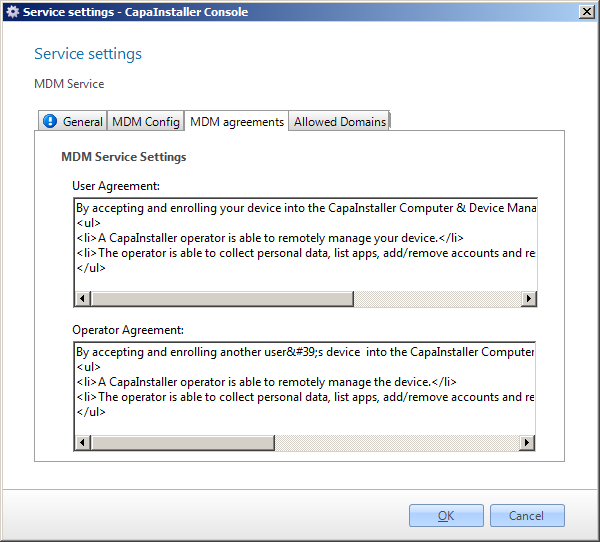Dismiss dialog with the Cancel button
This screenshot has width=600, height=542.
point(527,516)
